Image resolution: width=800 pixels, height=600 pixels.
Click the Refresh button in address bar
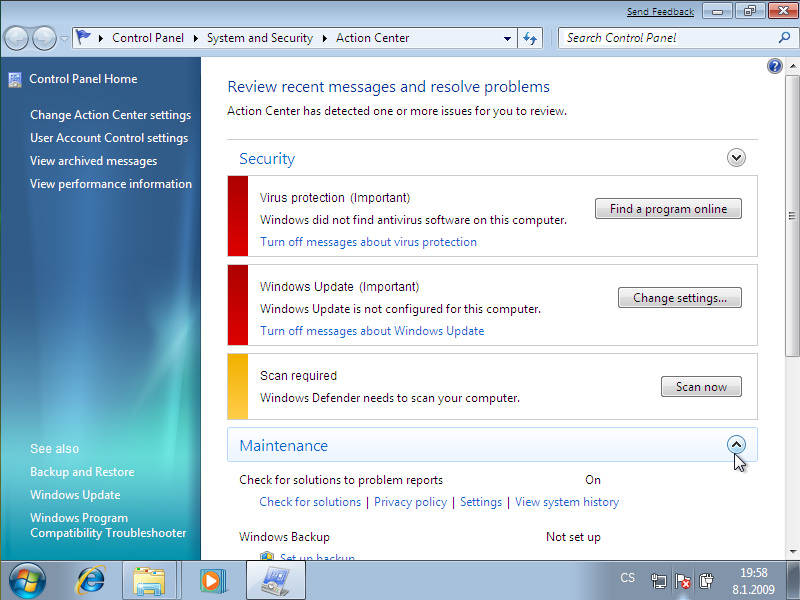(530, 38)
